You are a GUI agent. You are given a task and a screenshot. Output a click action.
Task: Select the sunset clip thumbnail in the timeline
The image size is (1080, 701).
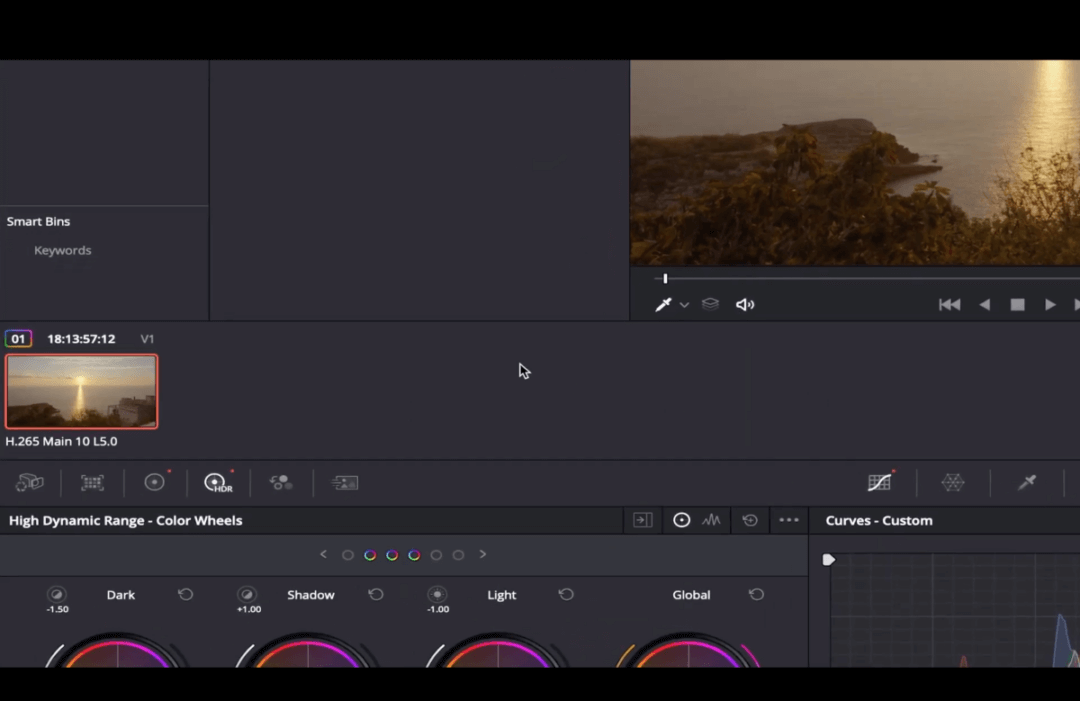tap(81, 391)
